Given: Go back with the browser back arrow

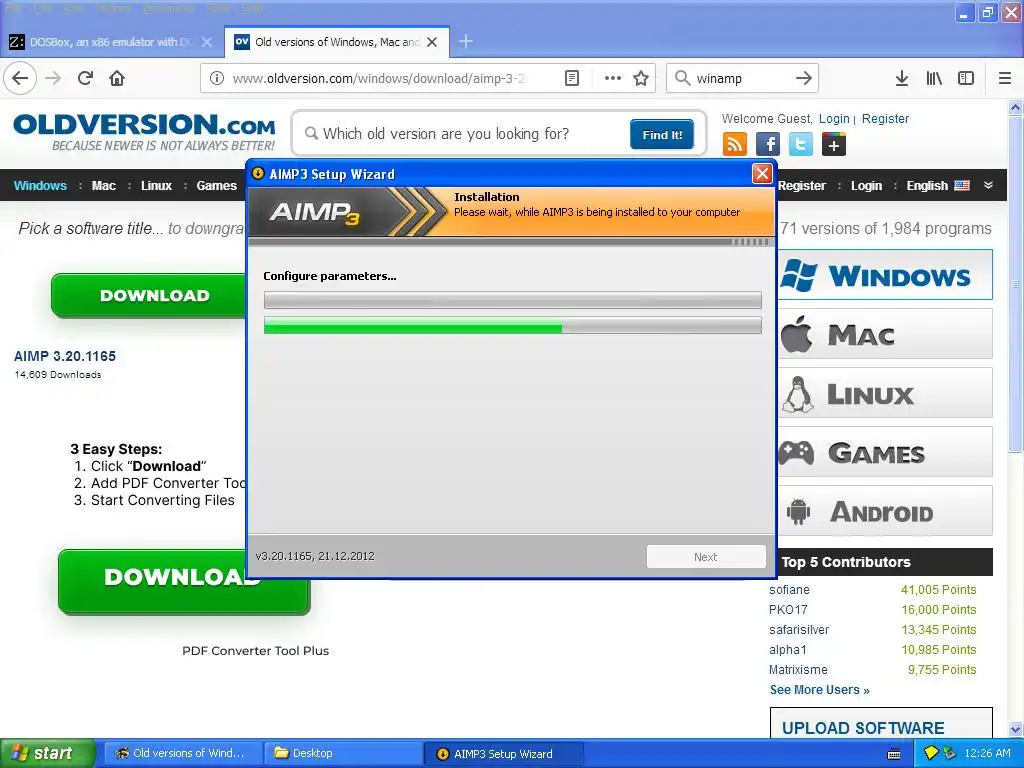Looking at the screenshot, I should (20, 78).
